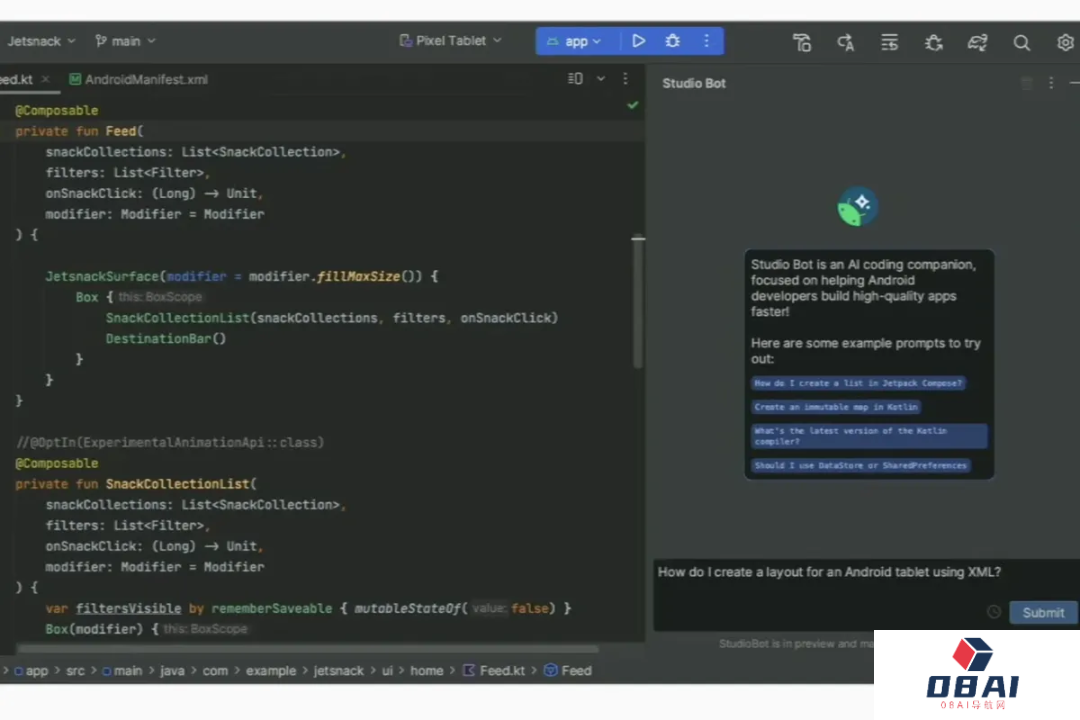This screenshot has width=1080, height=720.
Task: Select prompt about latest Kotlin compiler version
Action: (869, 436)
